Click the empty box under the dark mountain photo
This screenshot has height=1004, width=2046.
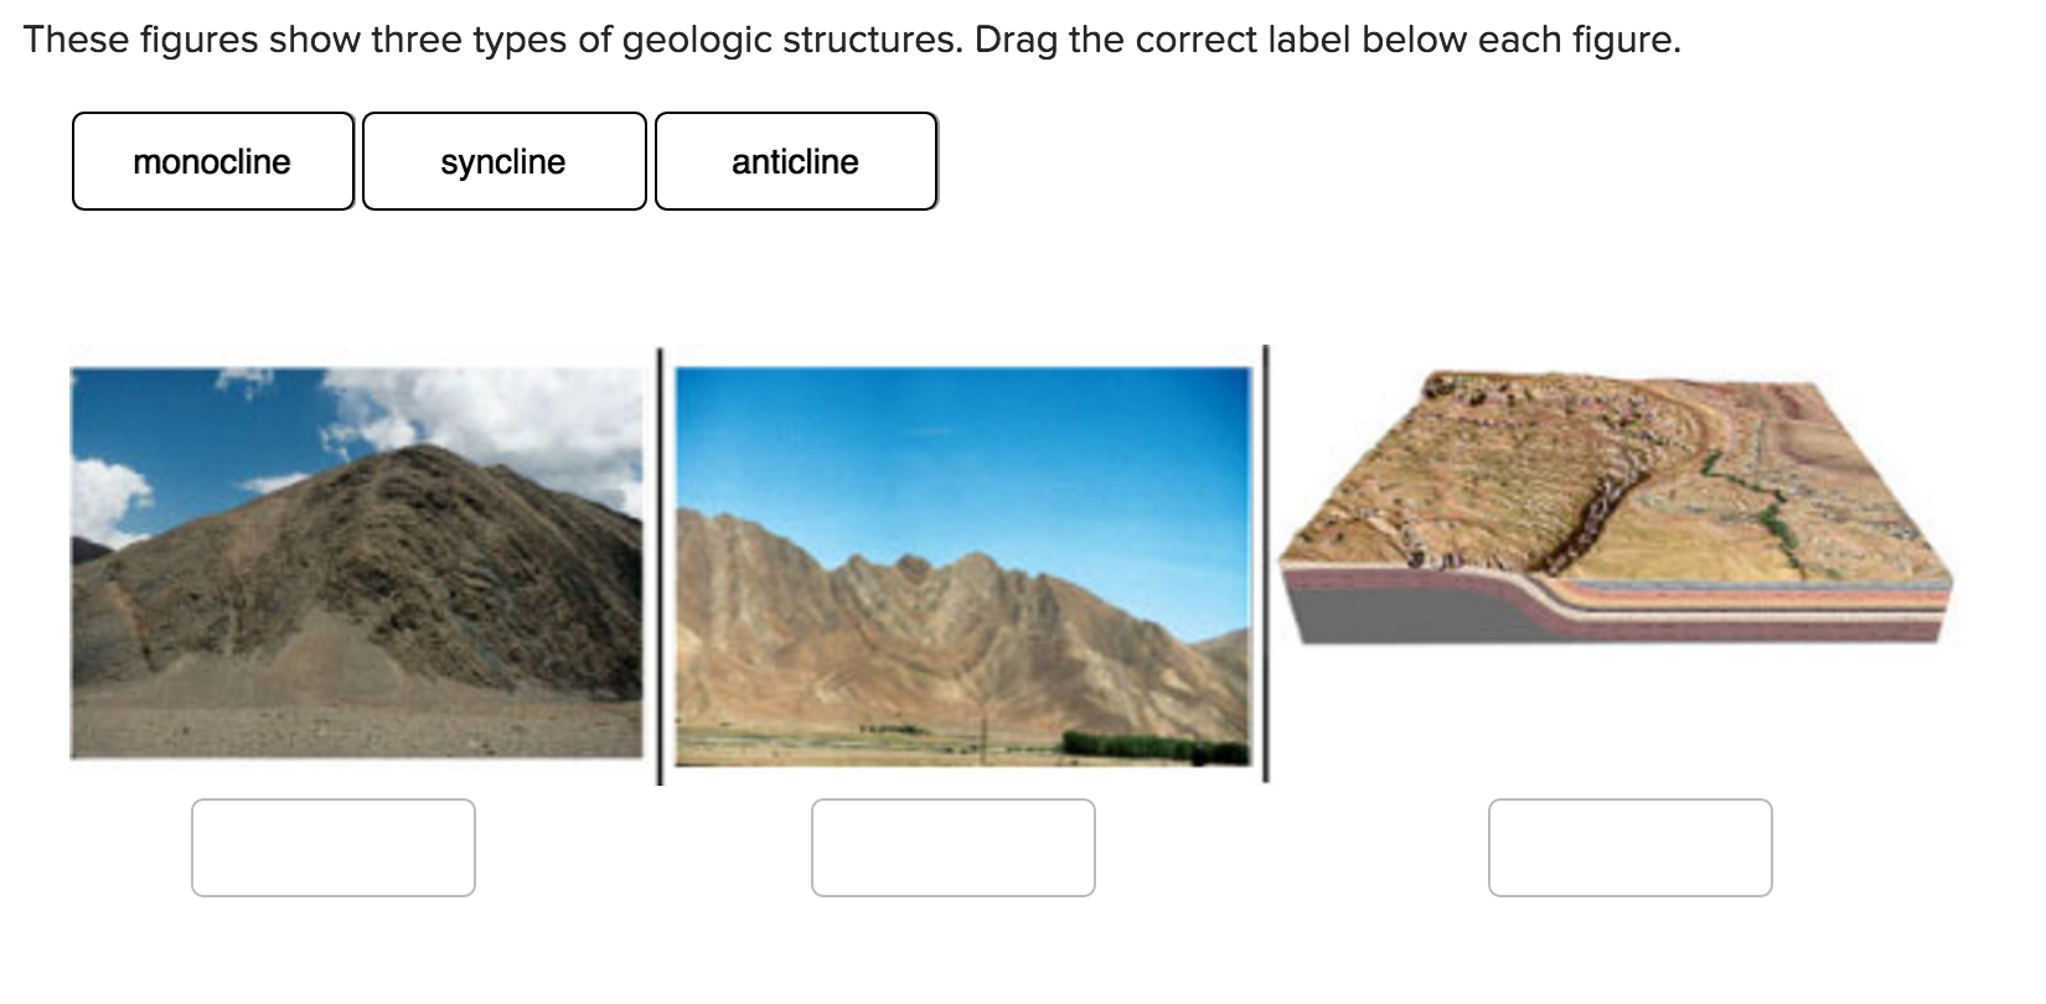[333, 847]
